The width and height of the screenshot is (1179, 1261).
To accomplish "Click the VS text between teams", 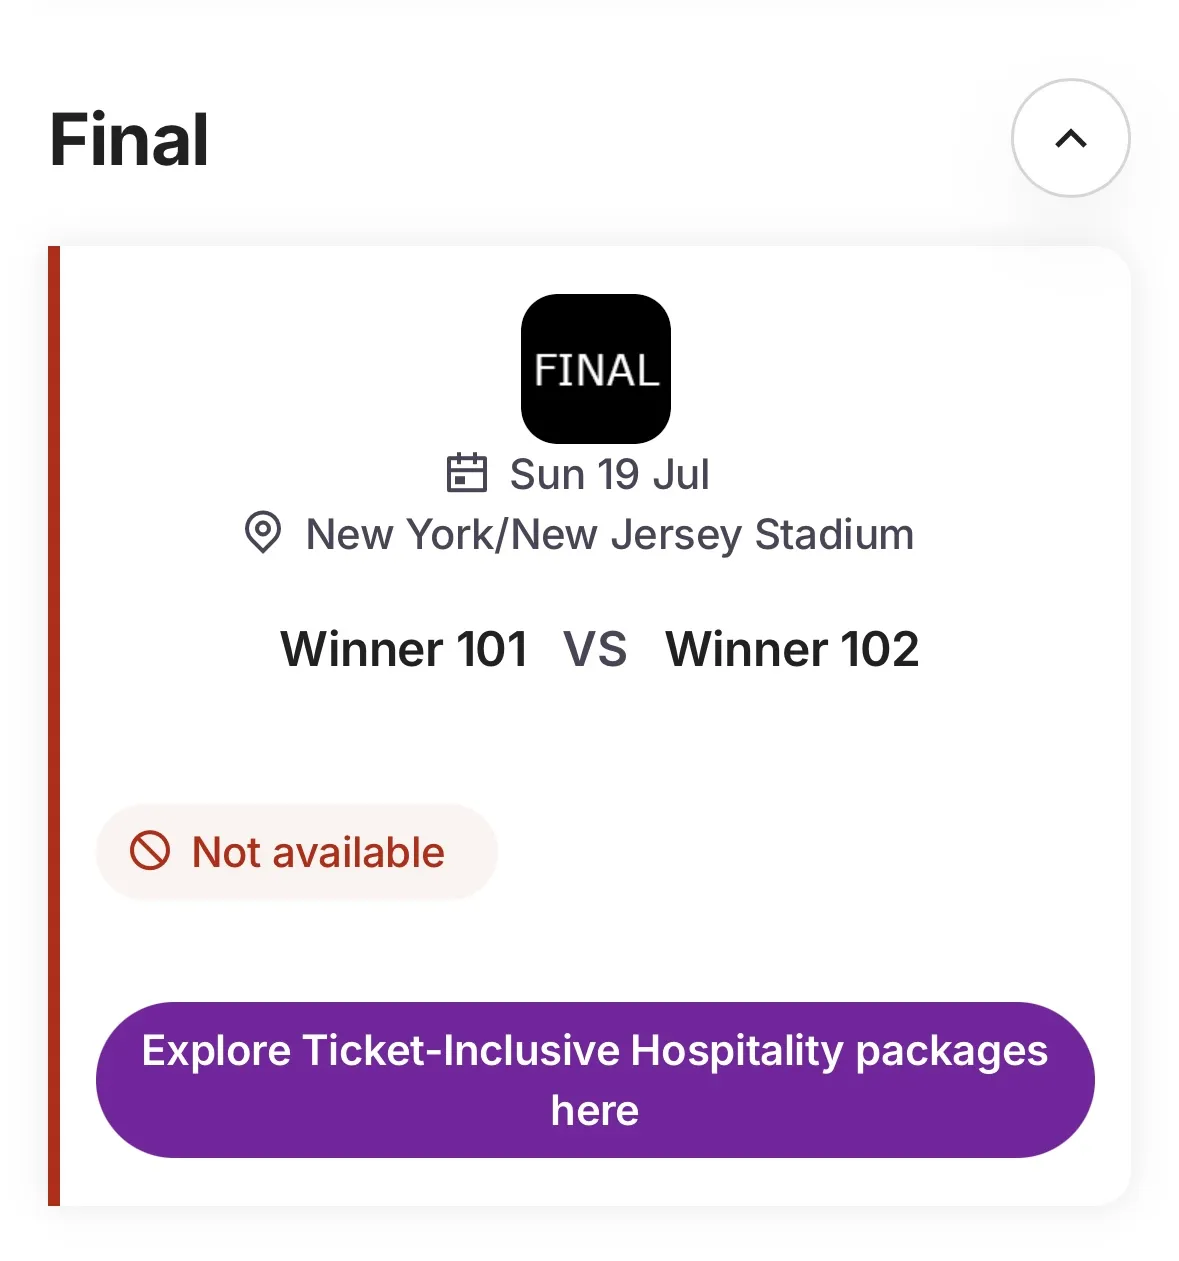I will pos(595,649).
